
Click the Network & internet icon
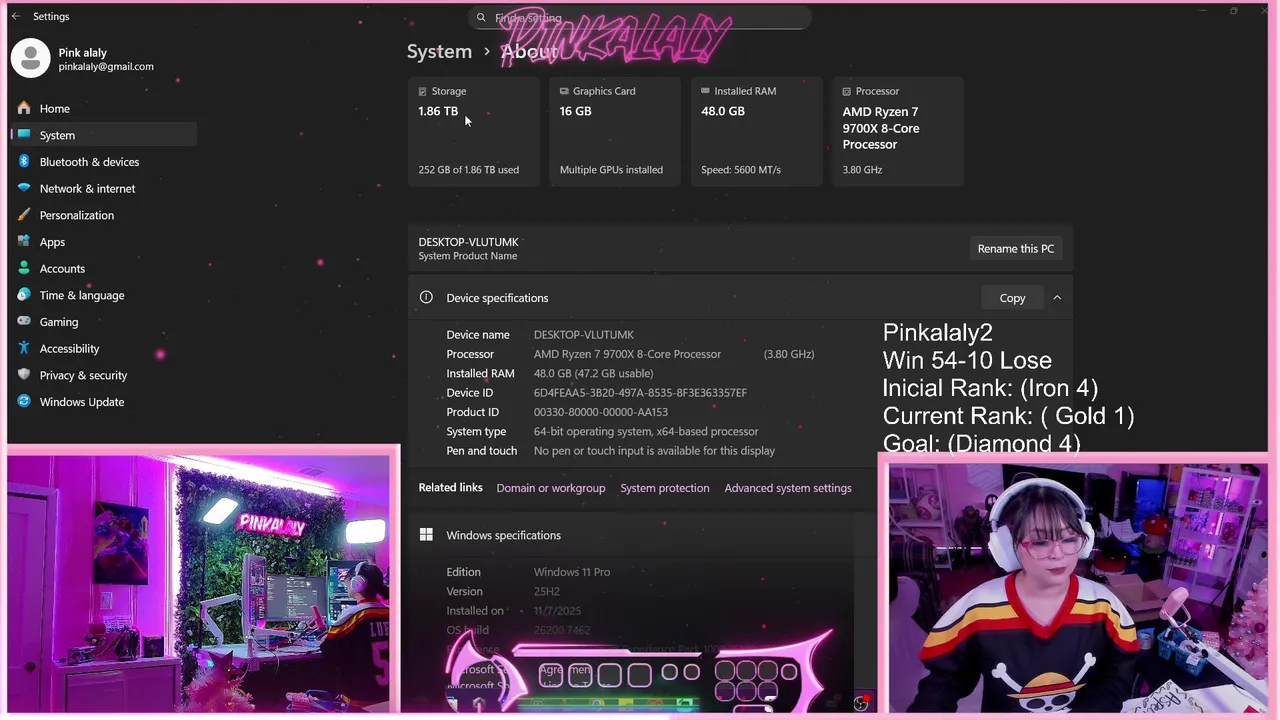pyautogui.click(x=24, y=188)
